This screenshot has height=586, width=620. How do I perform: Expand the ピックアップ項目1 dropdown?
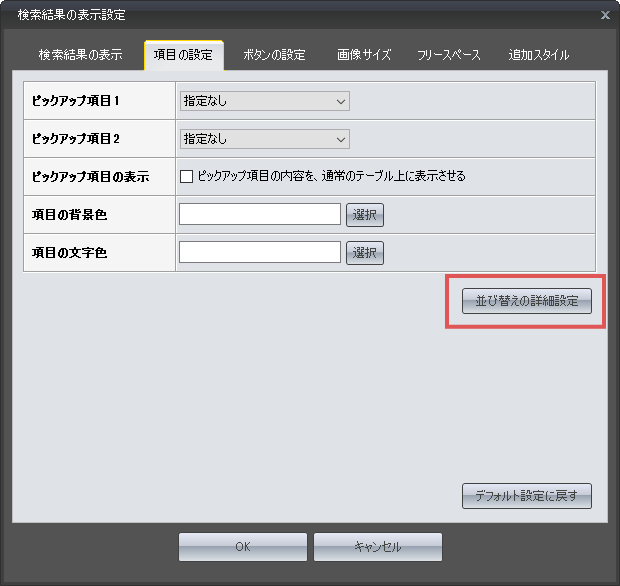[264, 101]
